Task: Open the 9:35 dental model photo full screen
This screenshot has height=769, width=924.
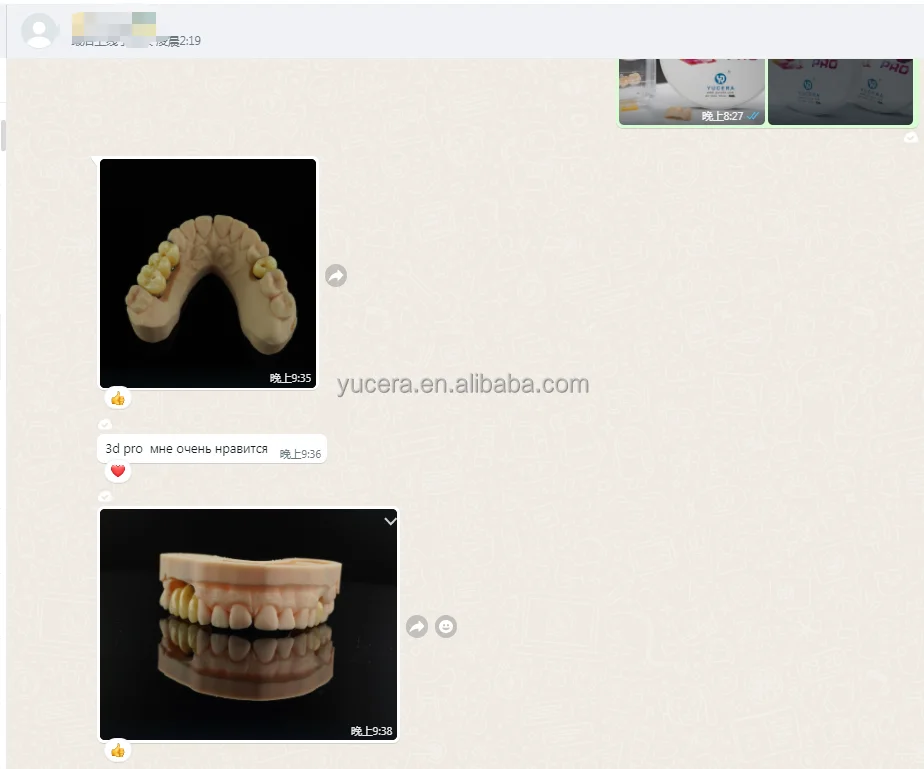Action: [x=207, y=272]
